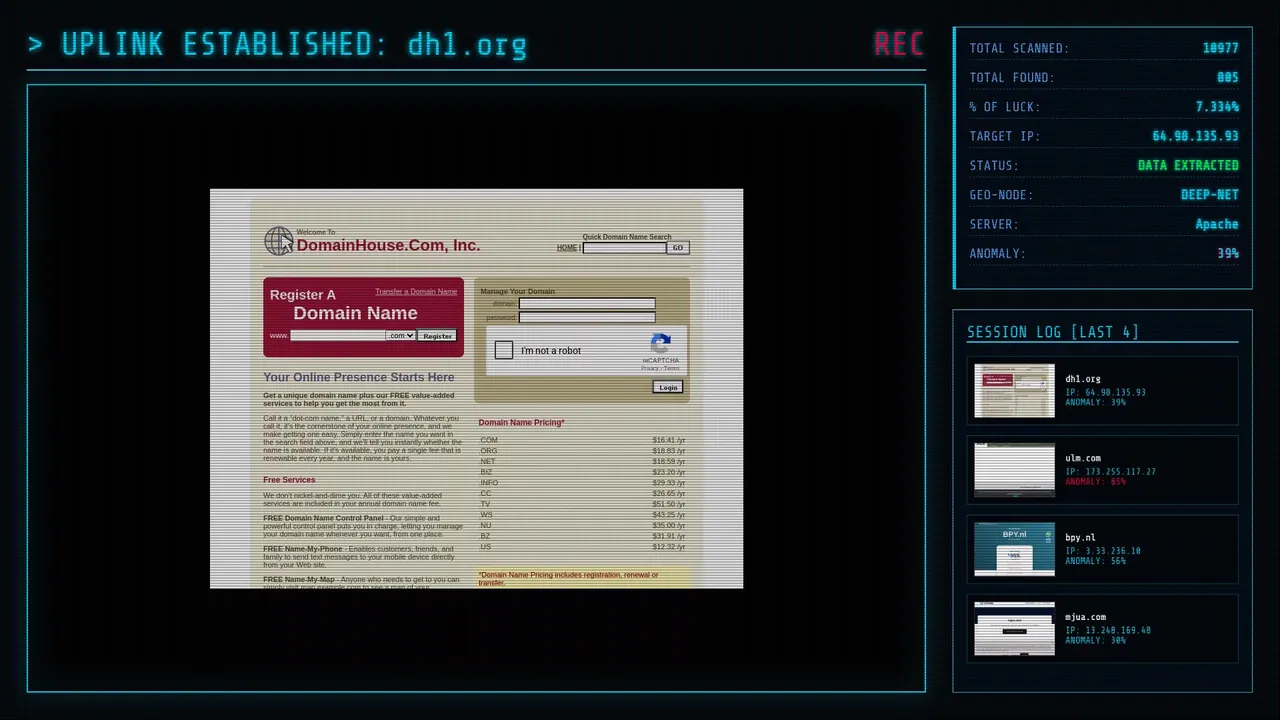The image size is (1280, 720).
Task: Open the mjua.com session thumbnail
Action: click(x=1014, y=629)
